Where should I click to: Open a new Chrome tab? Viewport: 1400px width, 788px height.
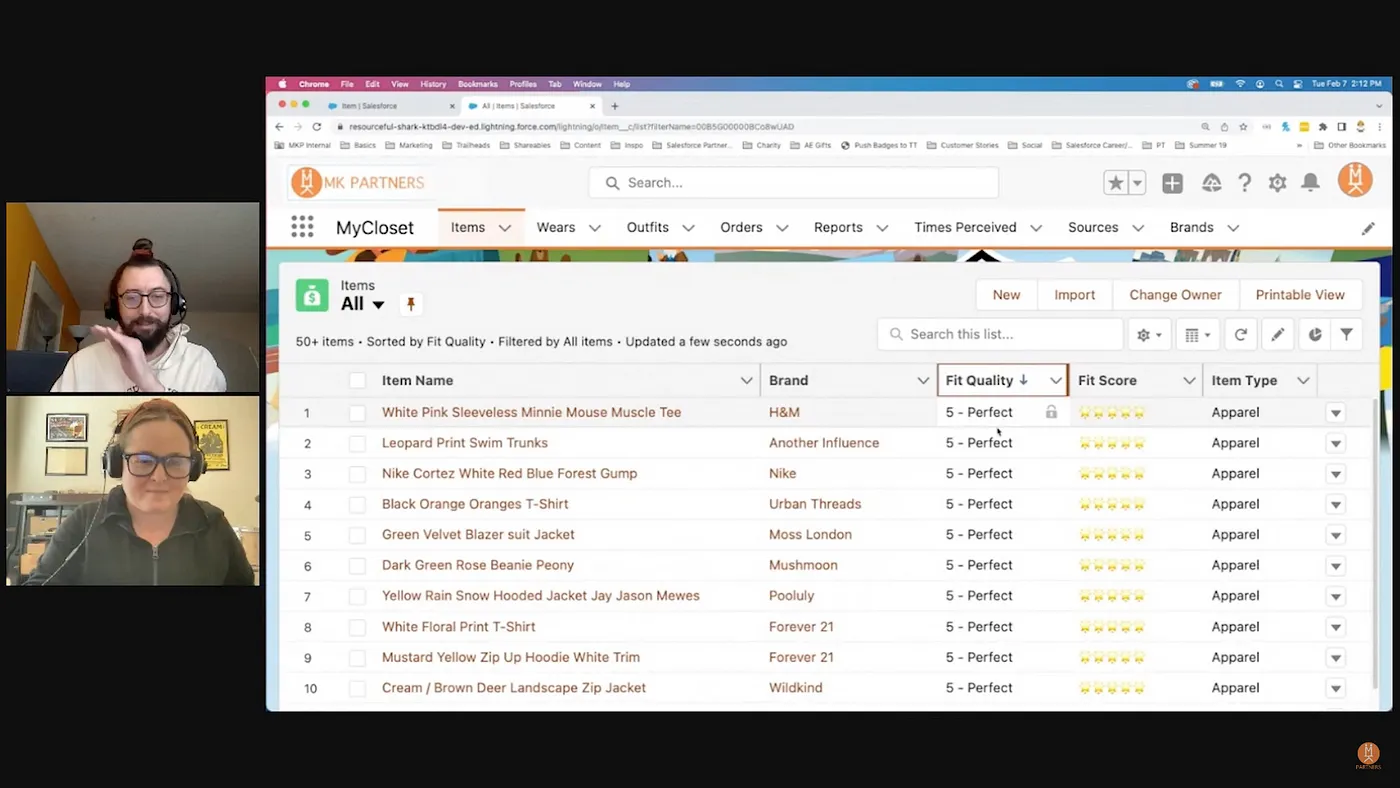click(x=615, y=106)
